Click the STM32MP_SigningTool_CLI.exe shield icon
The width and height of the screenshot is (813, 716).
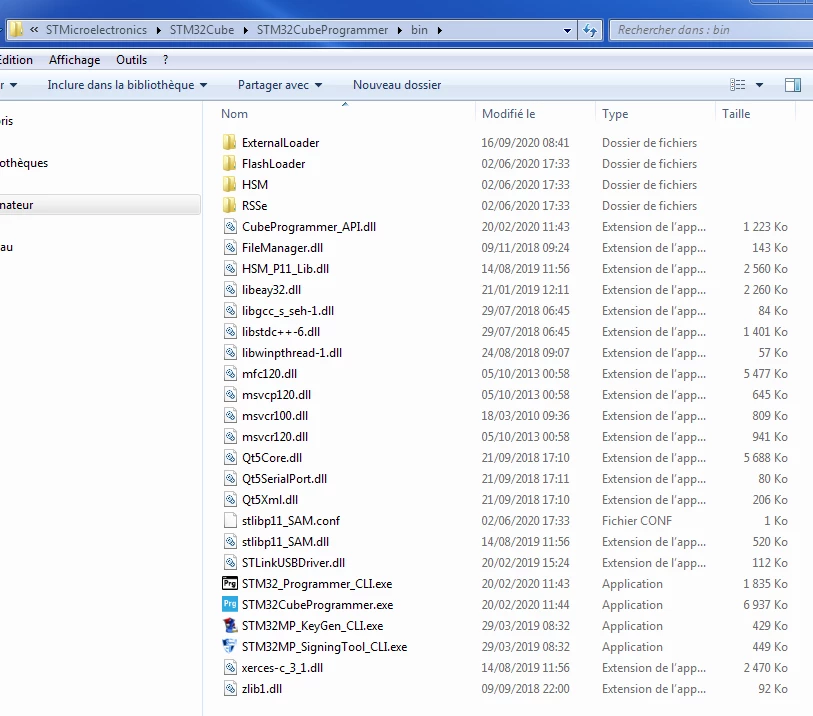(x=229, y=647)
